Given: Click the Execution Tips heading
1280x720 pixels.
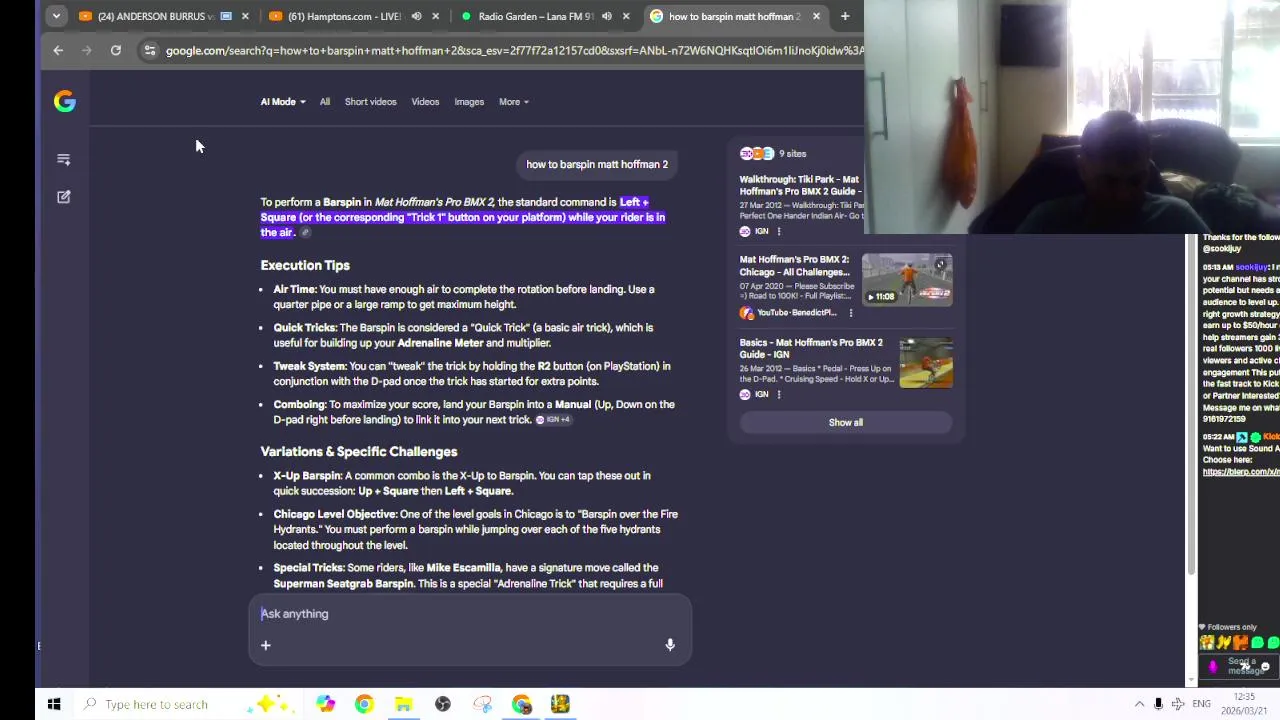Looking at the screenshot, I should 305,265.
